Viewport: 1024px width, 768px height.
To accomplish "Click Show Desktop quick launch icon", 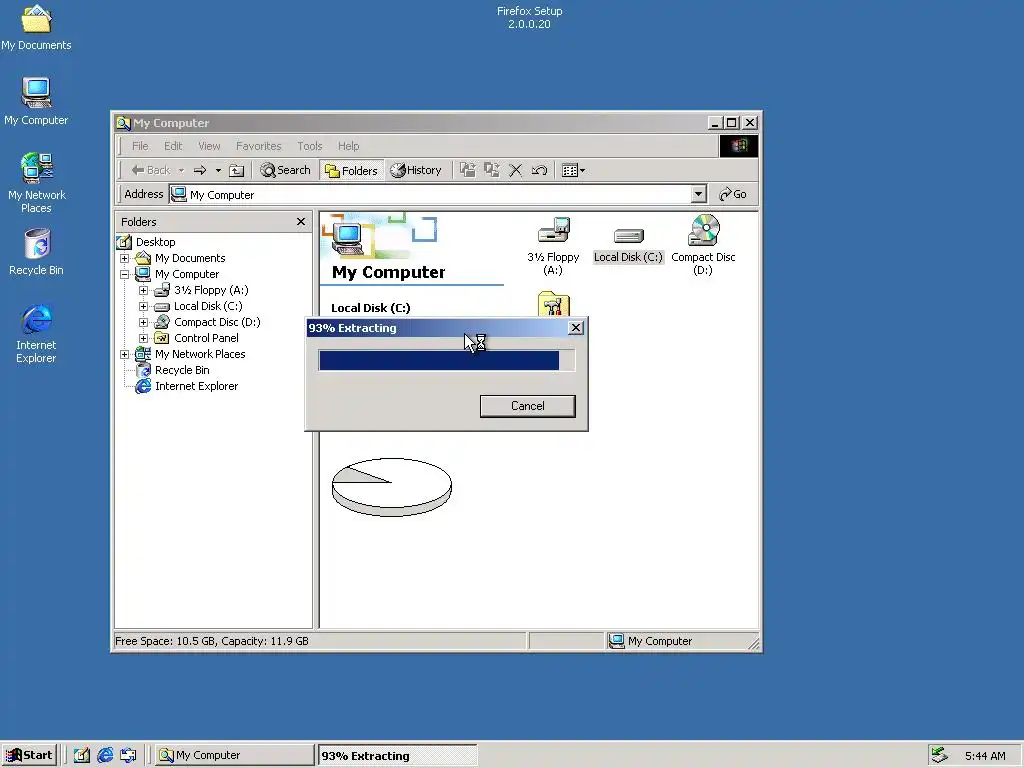I will tap(82, 756).
